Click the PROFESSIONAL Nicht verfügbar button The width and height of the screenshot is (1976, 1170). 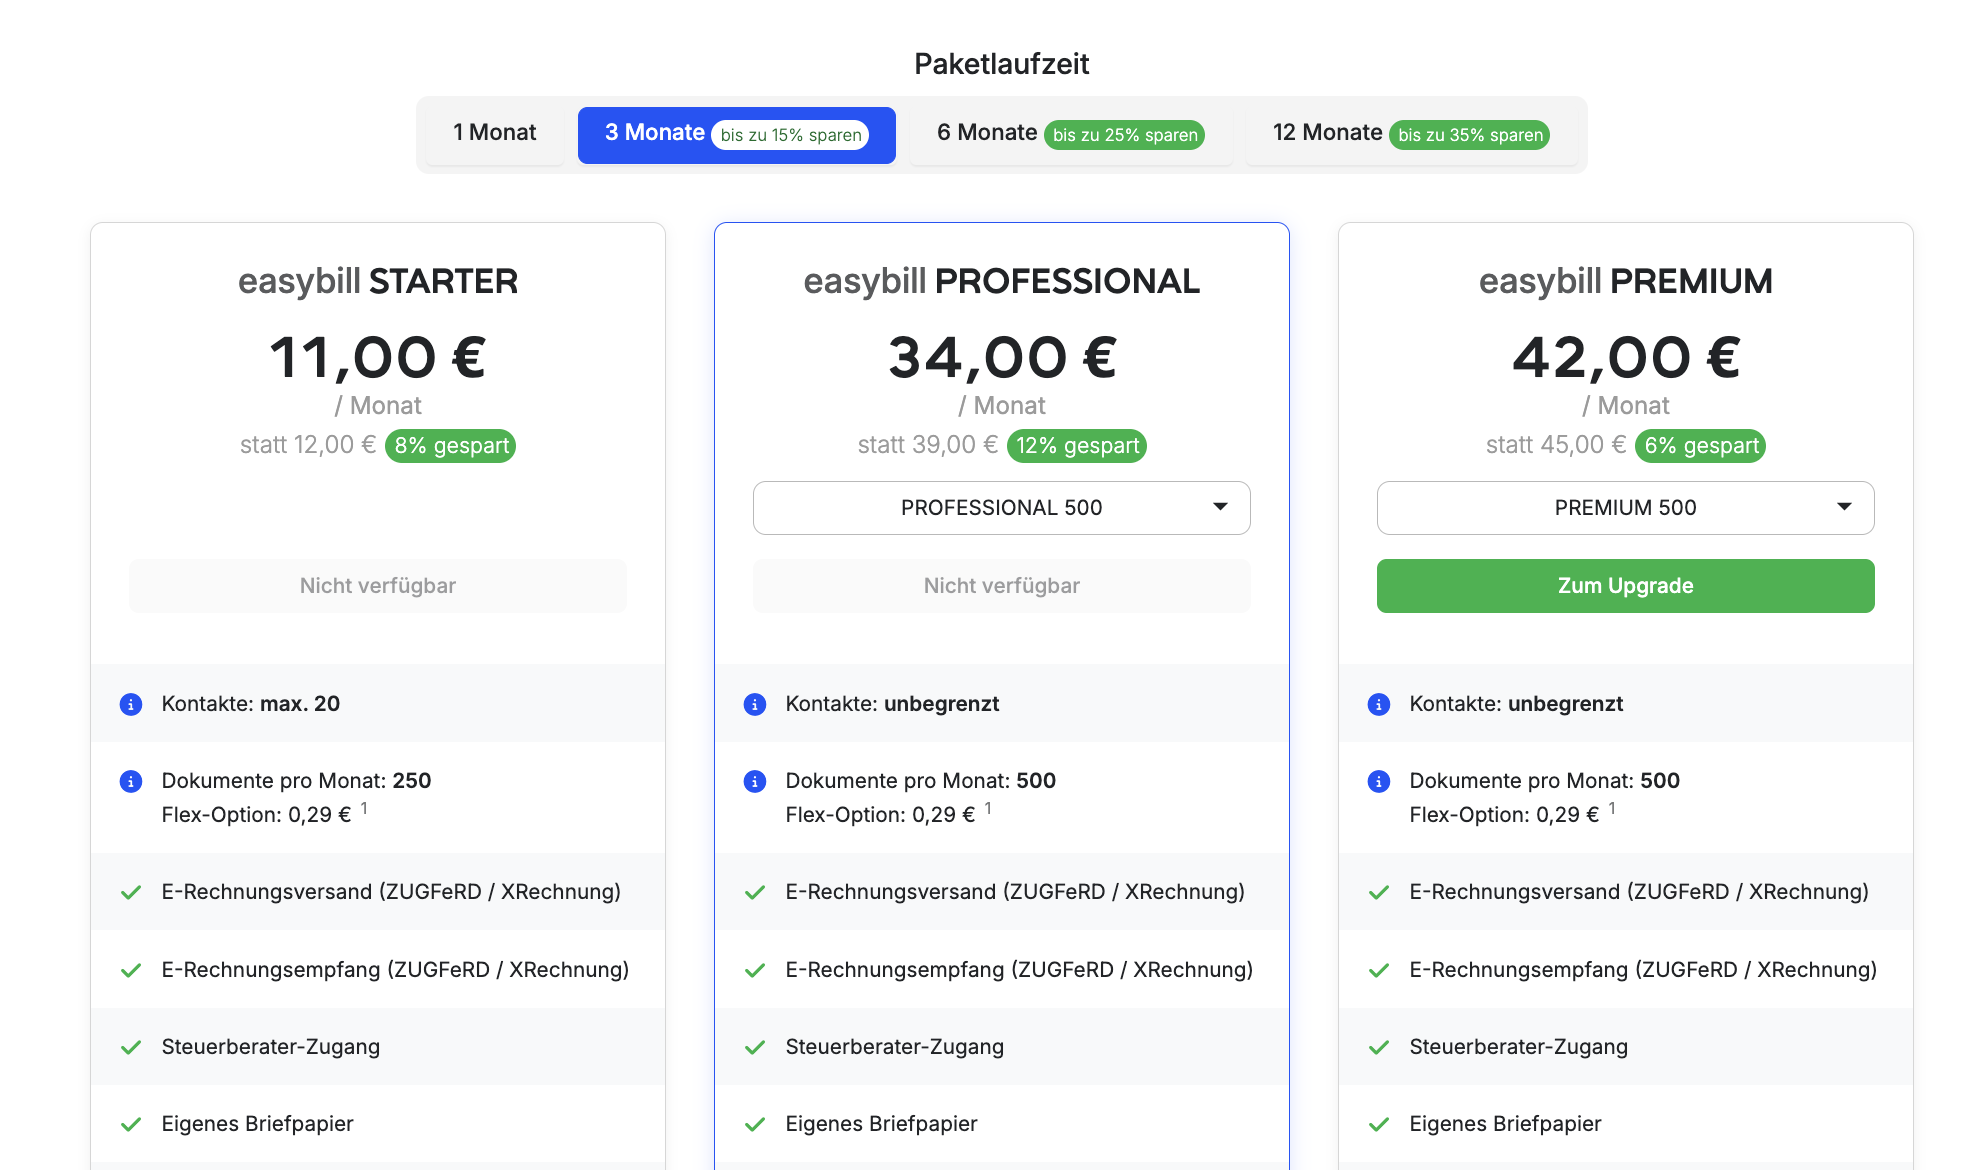[x=1002, y=586]
